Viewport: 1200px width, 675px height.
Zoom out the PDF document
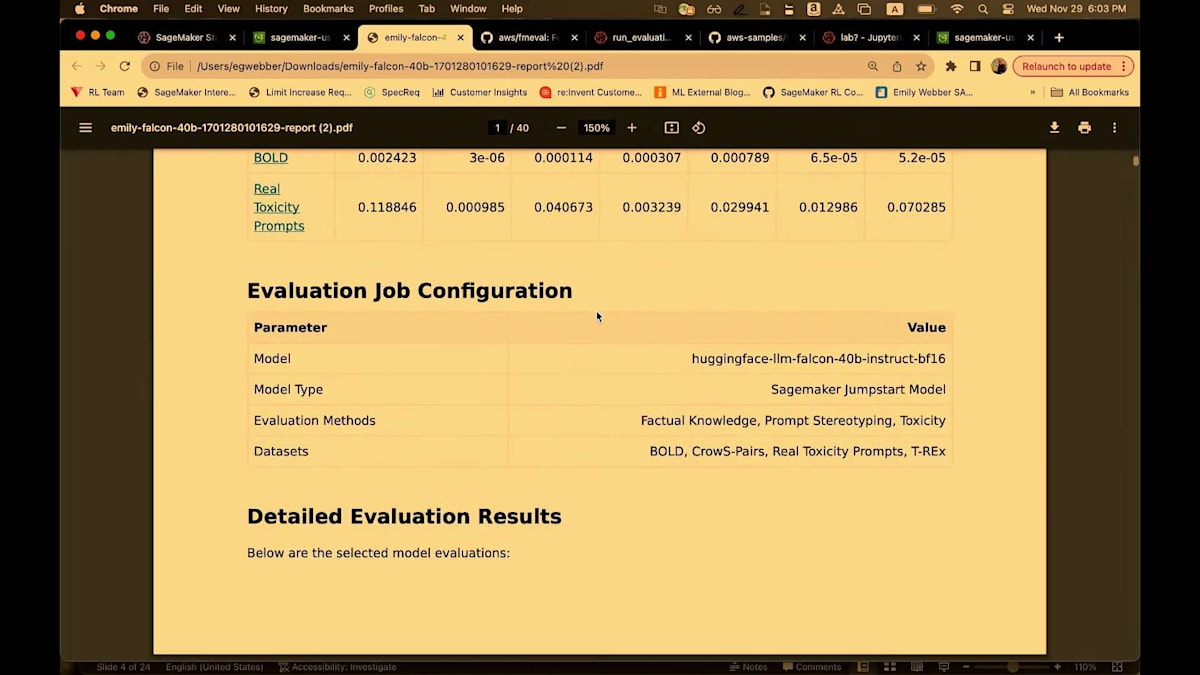[x=561, y=128]
